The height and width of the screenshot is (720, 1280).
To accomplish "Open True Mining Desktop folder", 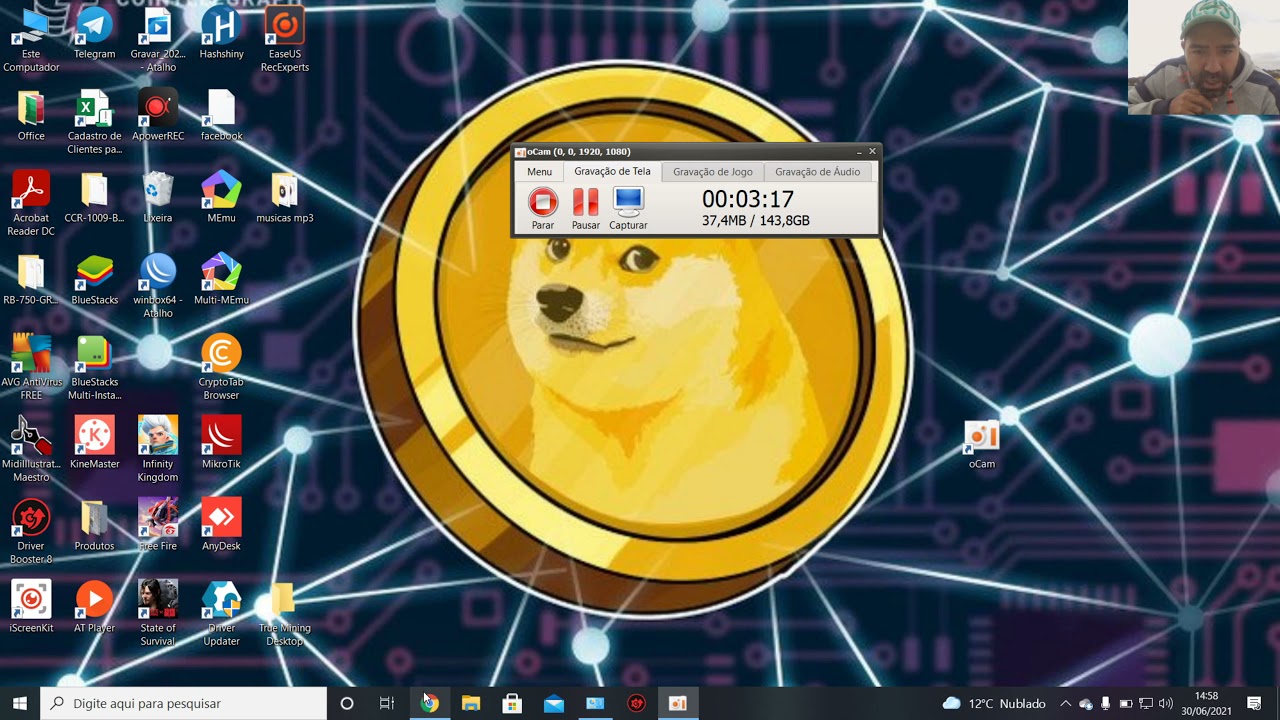I will click(285, 614).
